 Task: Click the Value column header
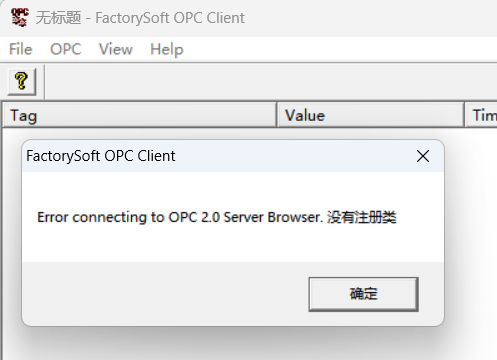[x=371, y=115]
